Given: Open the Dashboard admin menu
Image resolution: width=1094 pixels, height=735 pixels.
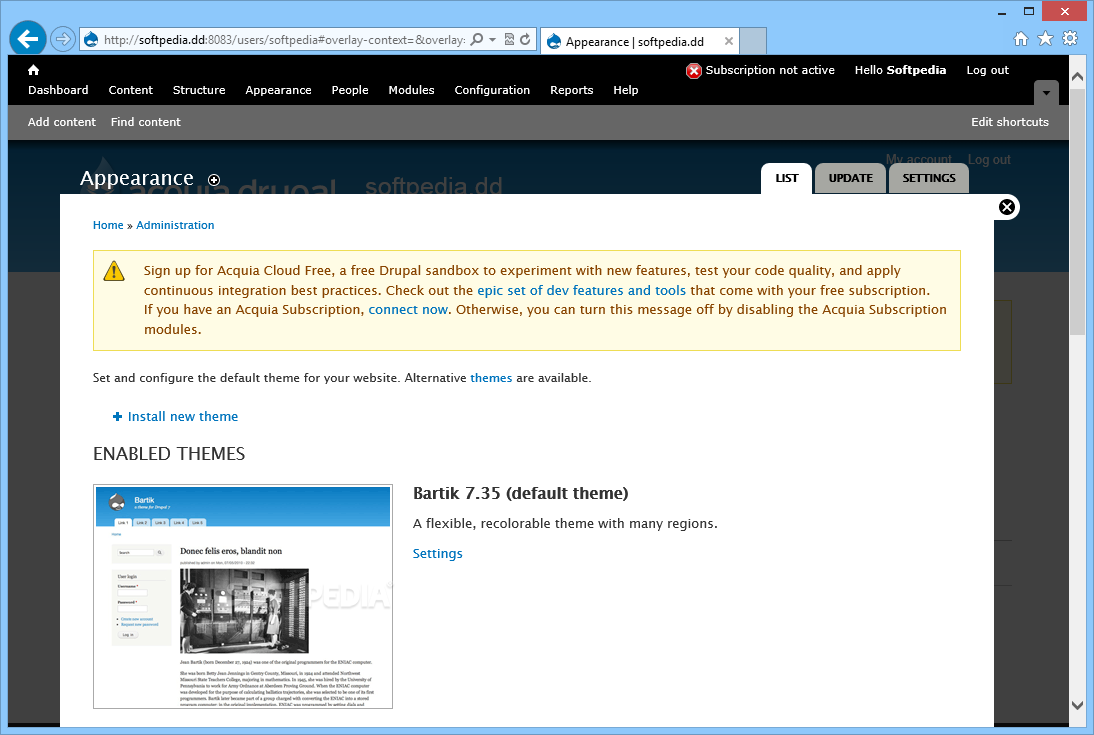Looking at the screenshot, I should coord(58,90).
